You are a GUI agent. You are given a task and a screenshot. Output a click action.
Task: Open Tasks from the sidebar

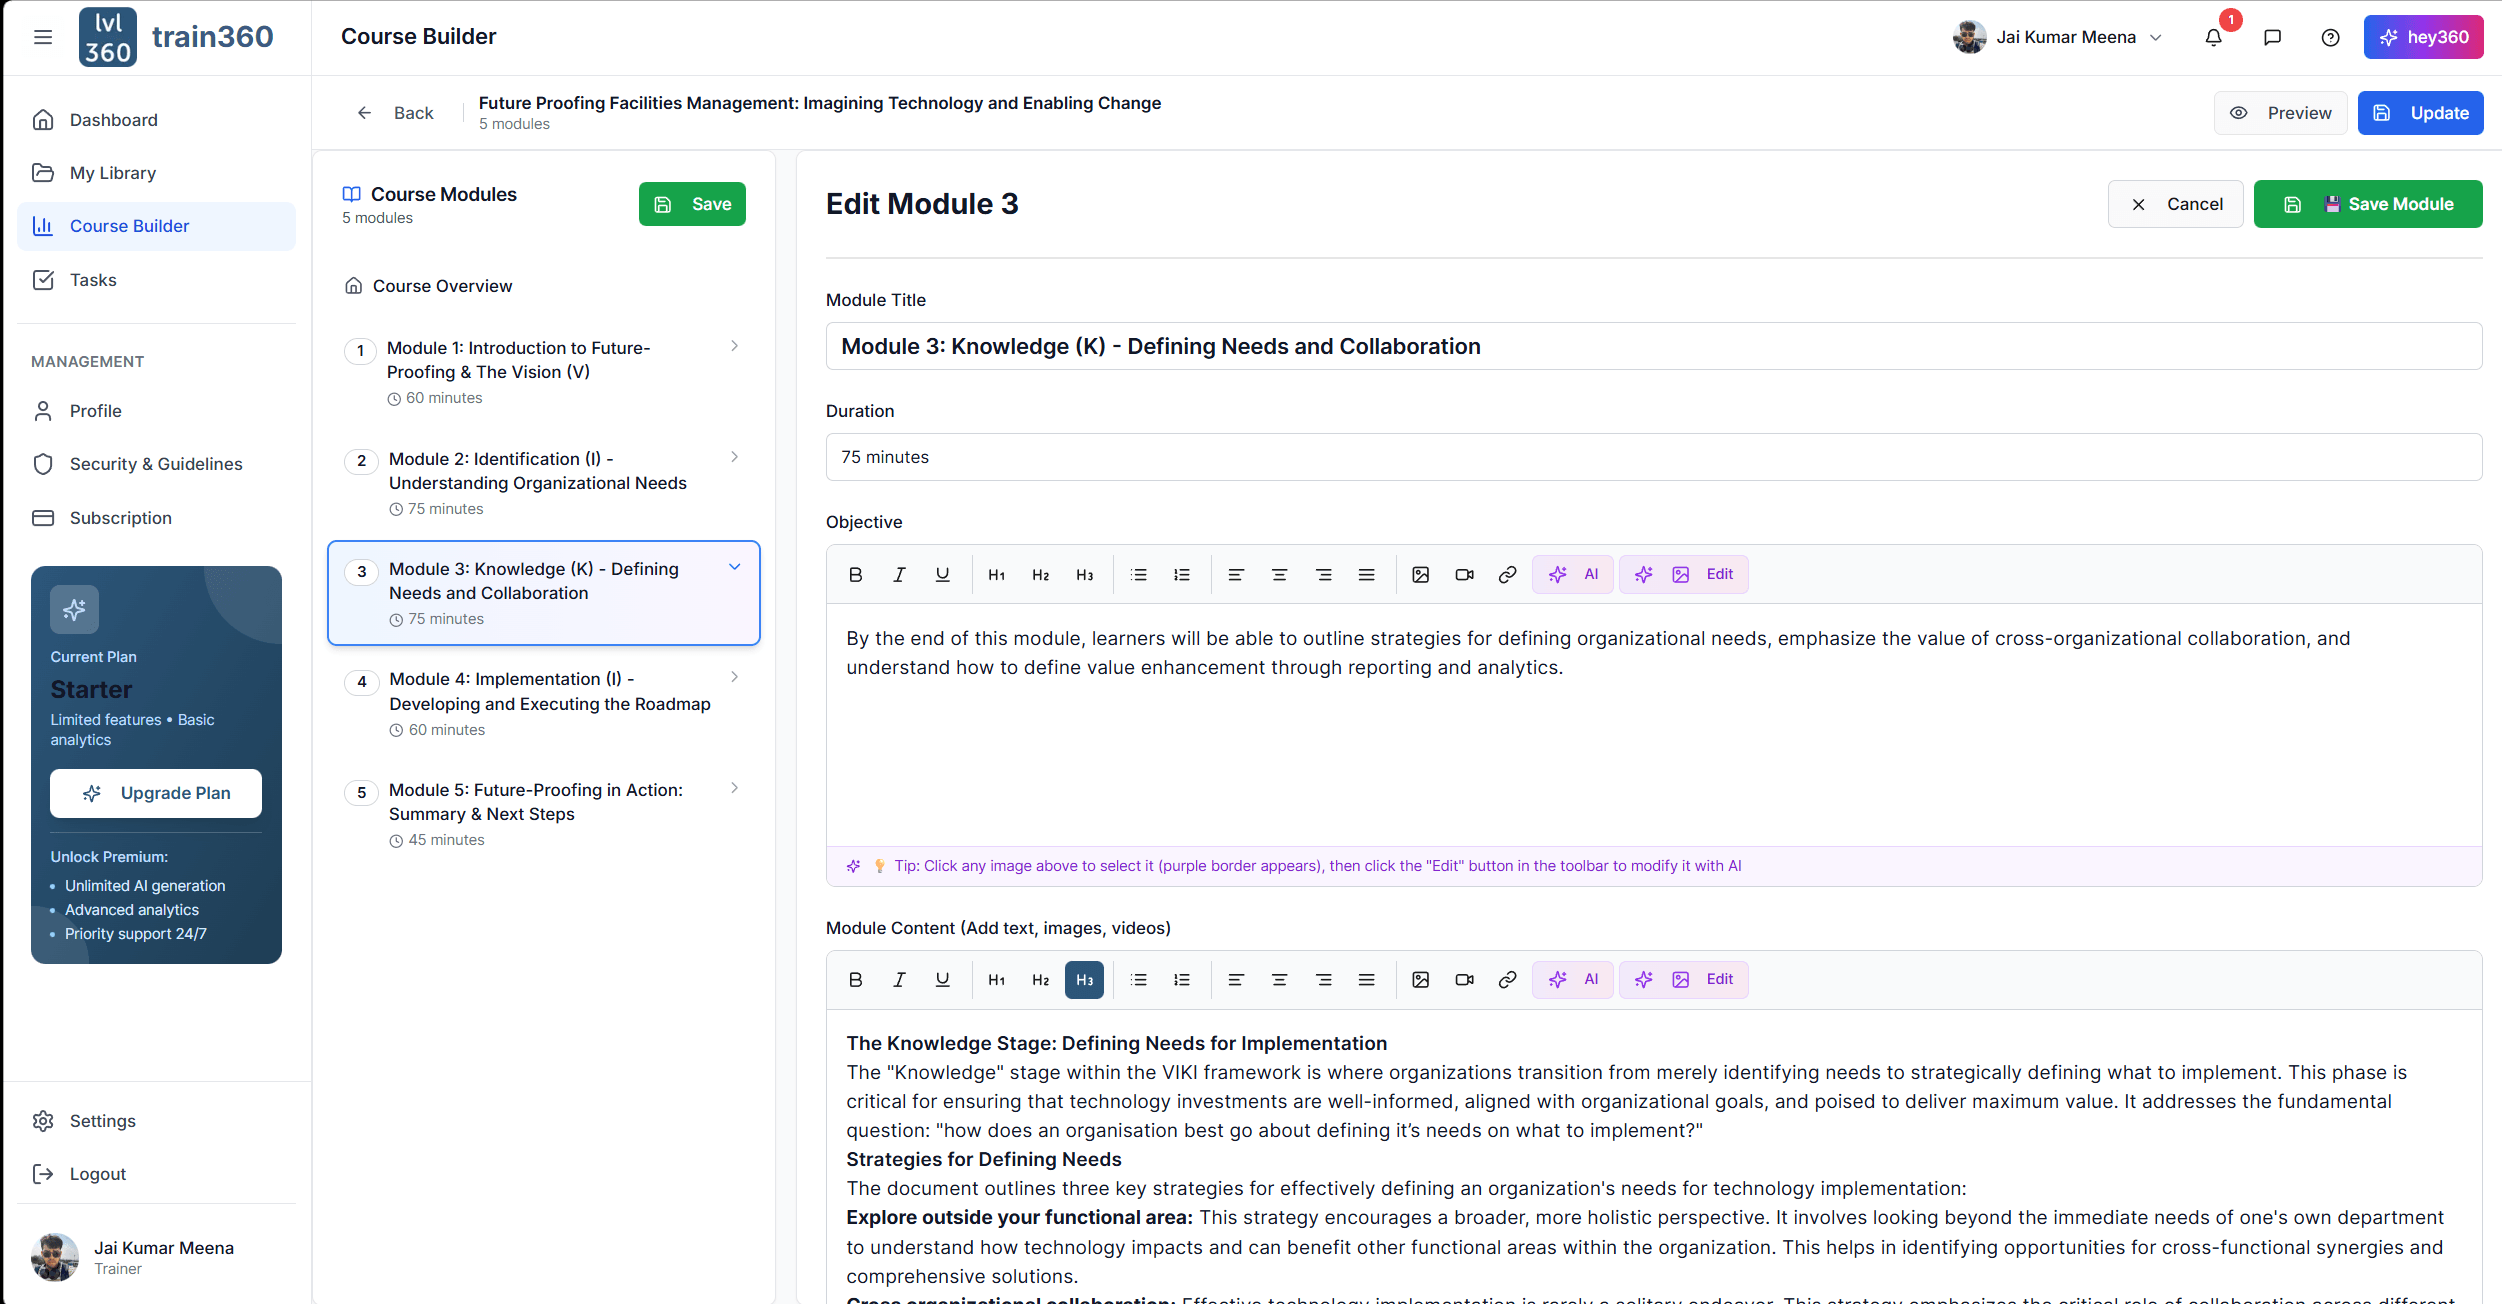(x=93, y=280)
